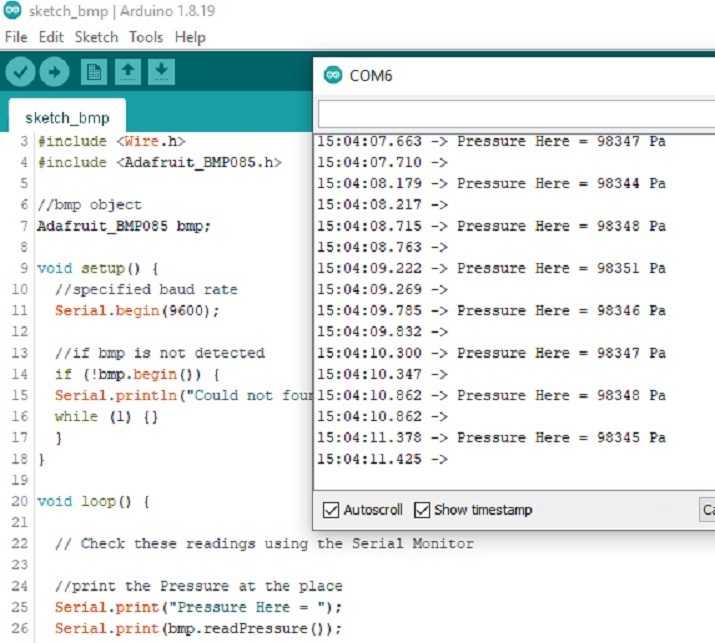
Task: Click 'Serial.print("Pressure Here = ");' line
Action: tap(198, 607)
